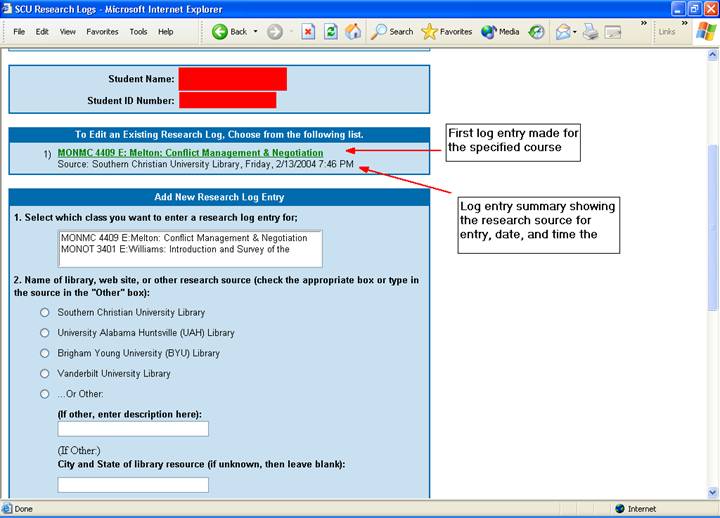Screen dimensions: 720x518
Task: Click the Other source description text field
Action: [x=133, y=429]
